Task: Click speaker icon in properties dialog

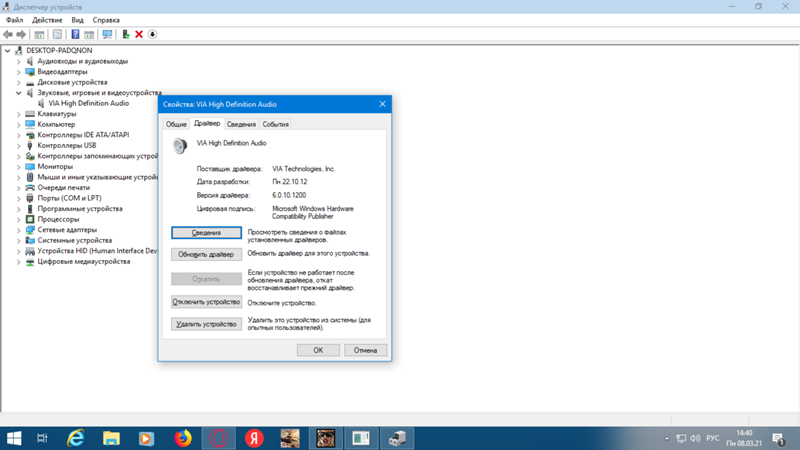Action: tap(180, 146)
